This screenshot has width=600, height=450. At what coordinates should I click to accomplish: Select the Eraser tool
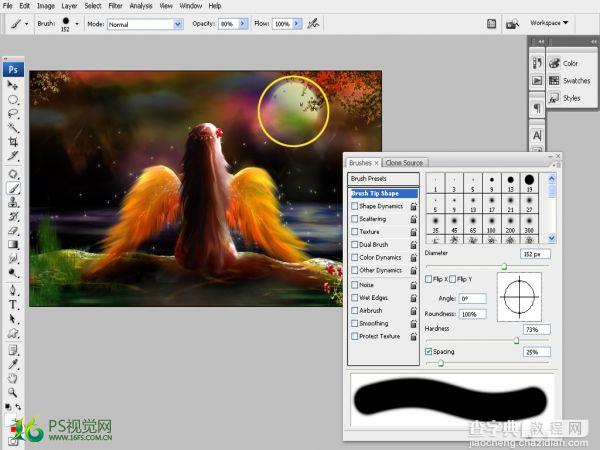(x=13, y=230)
